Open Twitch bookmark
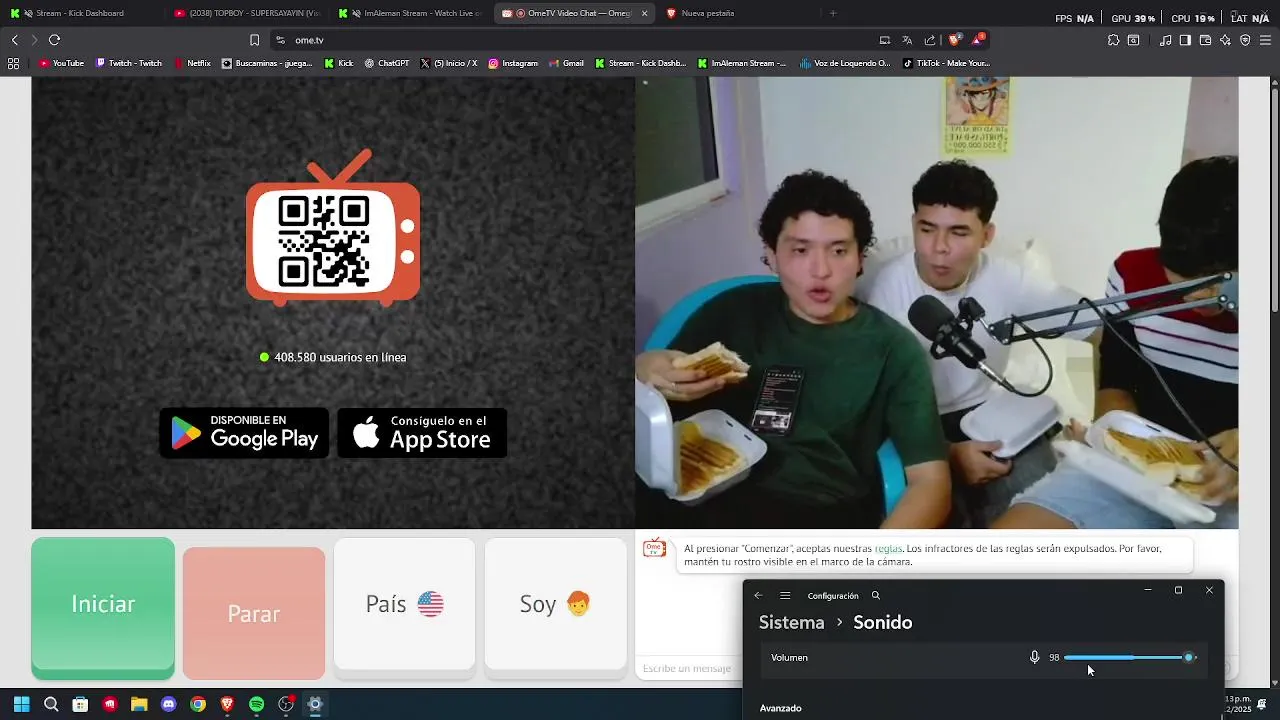 click(129, 63)
